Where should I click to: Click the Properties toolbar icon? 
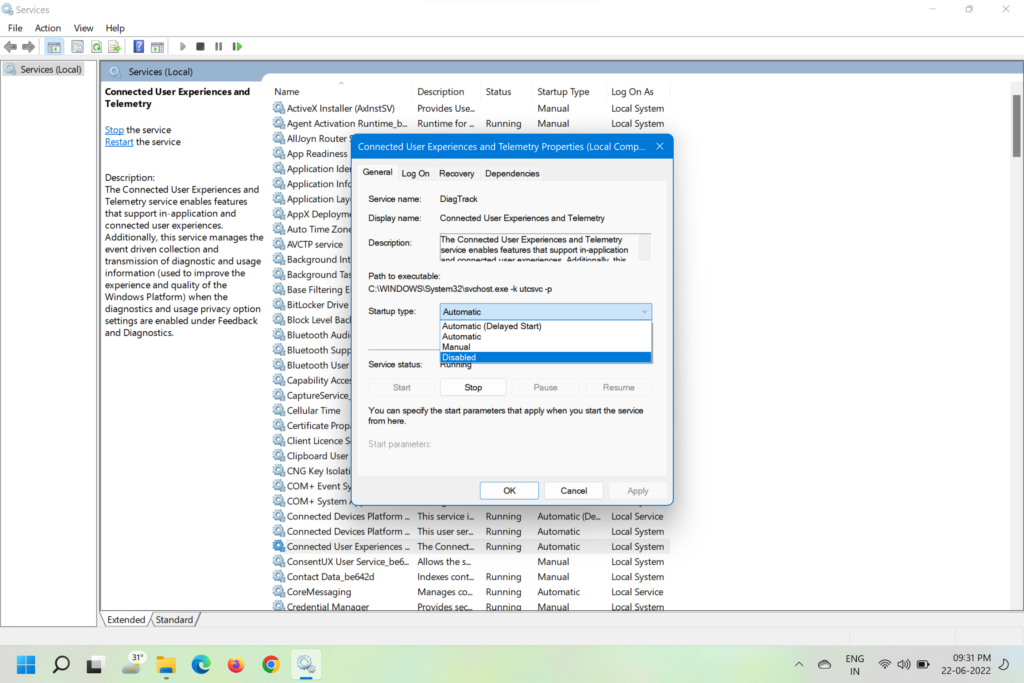77,47
